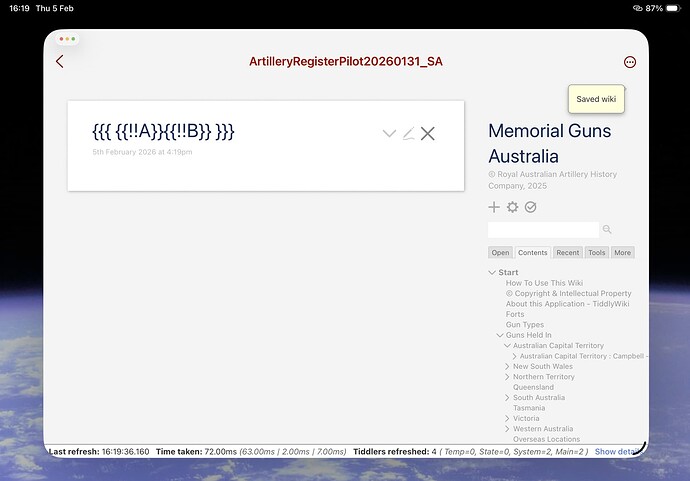This screenshot has height=481, width=690.
Task: Expand the Victoria tree entry
Action: [x=507, y=419]
